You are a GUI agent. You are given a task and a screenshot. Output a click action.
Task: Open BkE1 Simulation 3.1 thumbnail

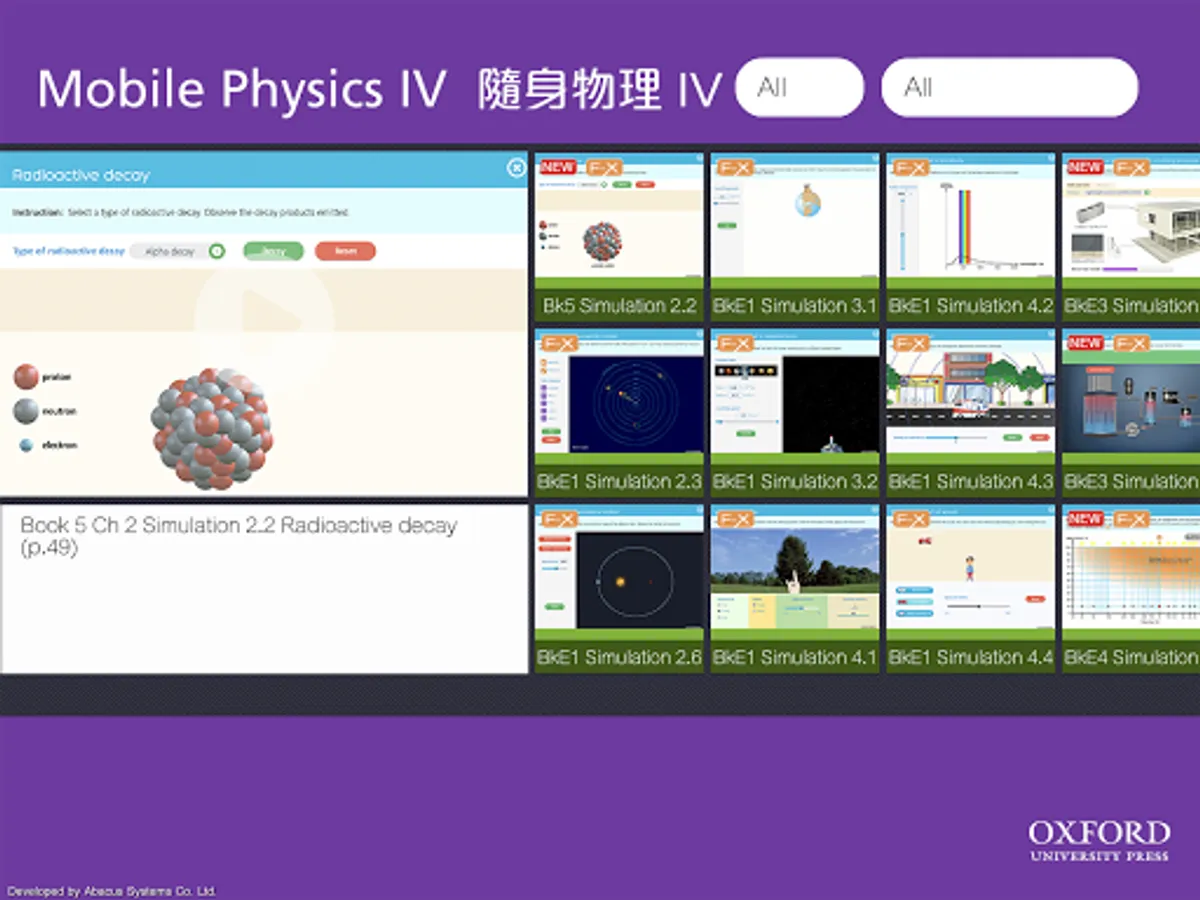click(795, 237)
